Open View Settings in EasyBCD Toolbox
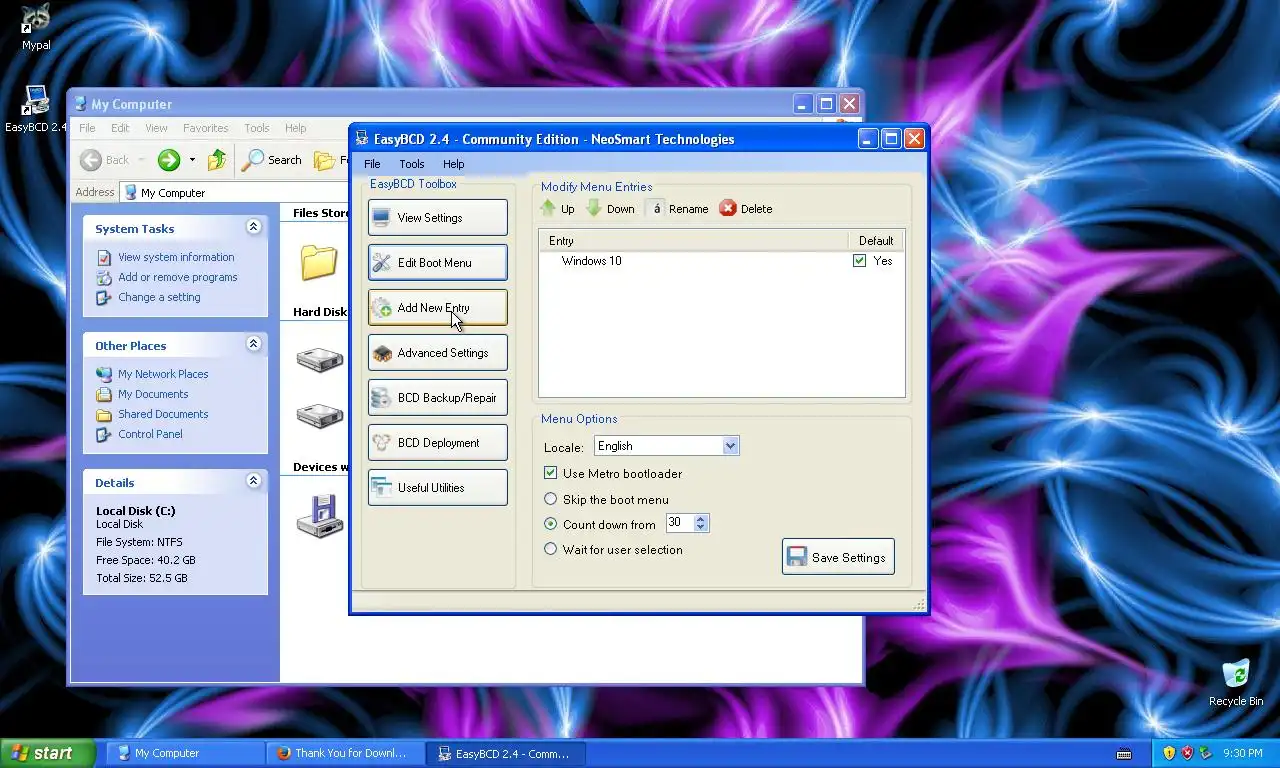 [437, 218]
